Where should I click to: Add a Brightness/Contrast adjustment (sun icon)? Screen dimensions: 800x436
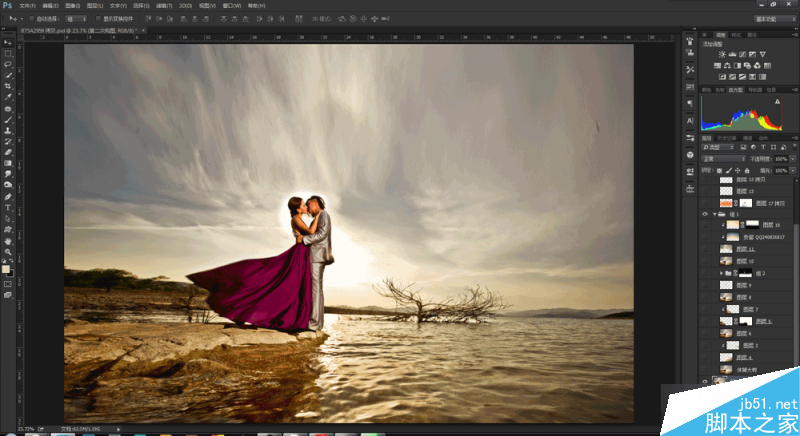(x=722, y=54)
